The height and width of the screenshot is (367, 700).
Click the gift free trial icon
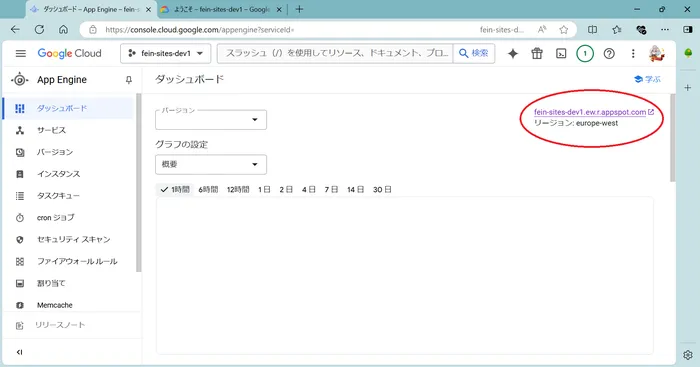[537, 54]
